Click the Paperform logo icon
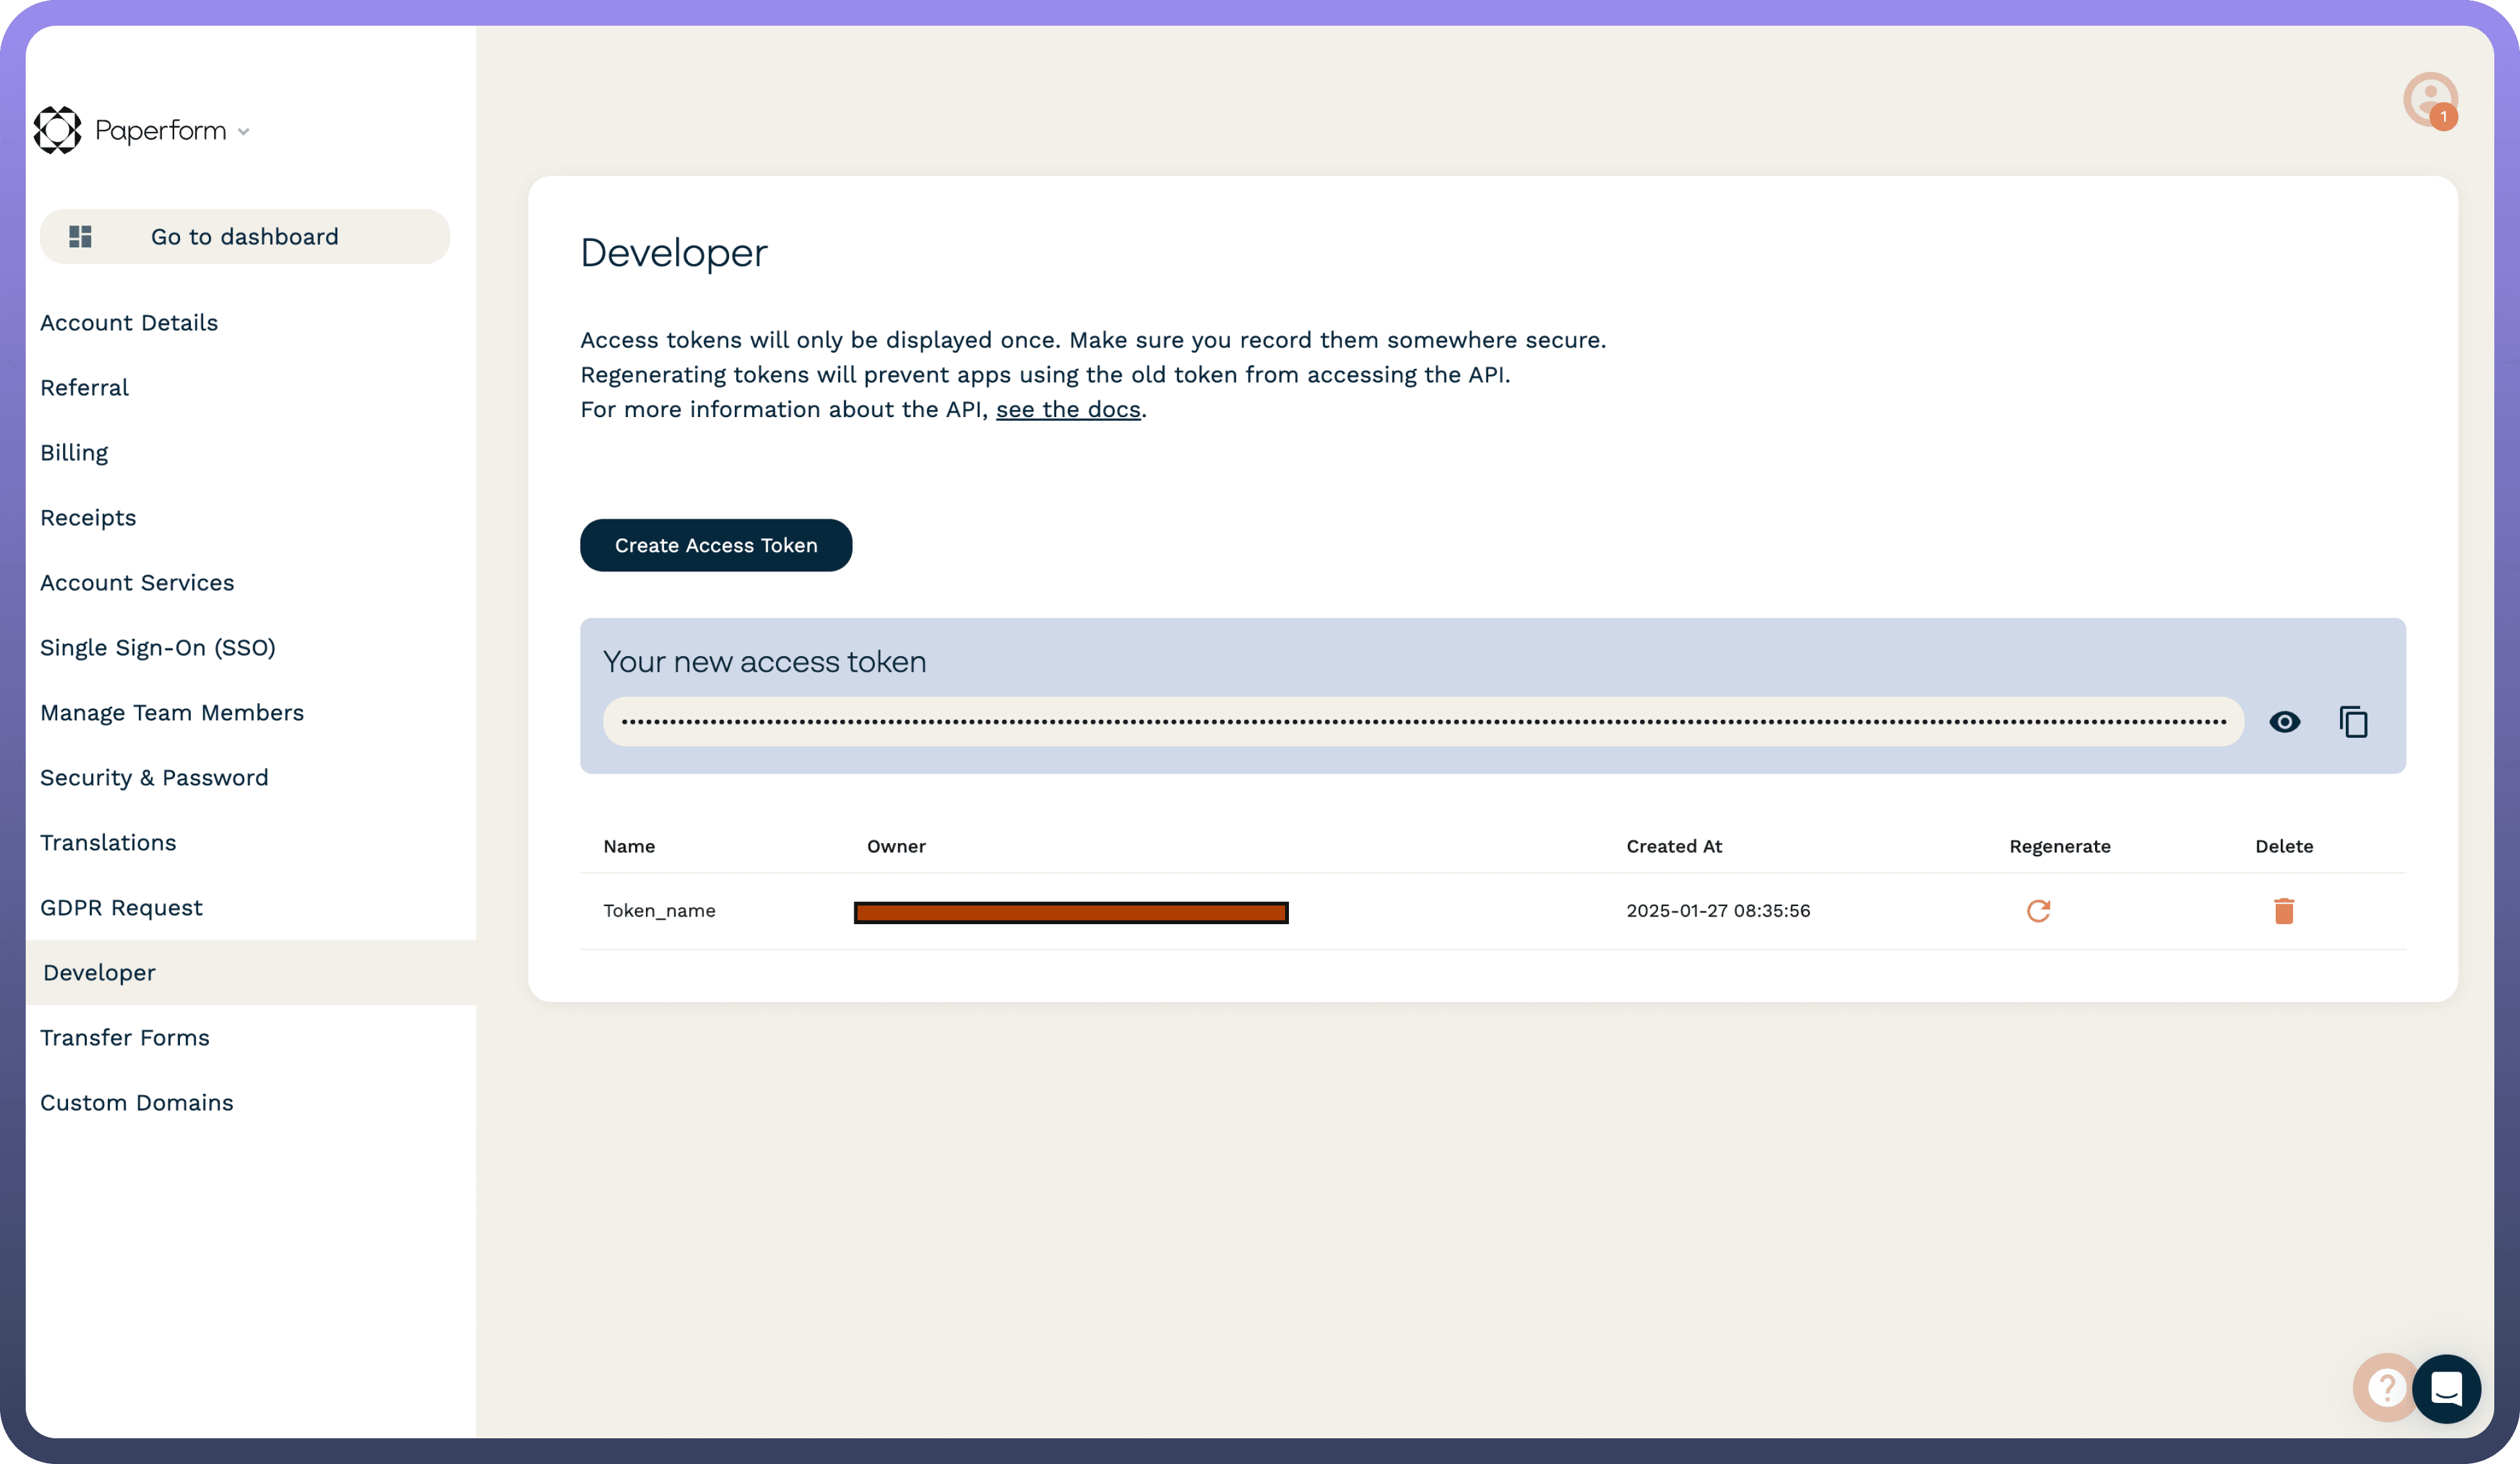This screenshot has width=2520, height=1464. (57, 130)
